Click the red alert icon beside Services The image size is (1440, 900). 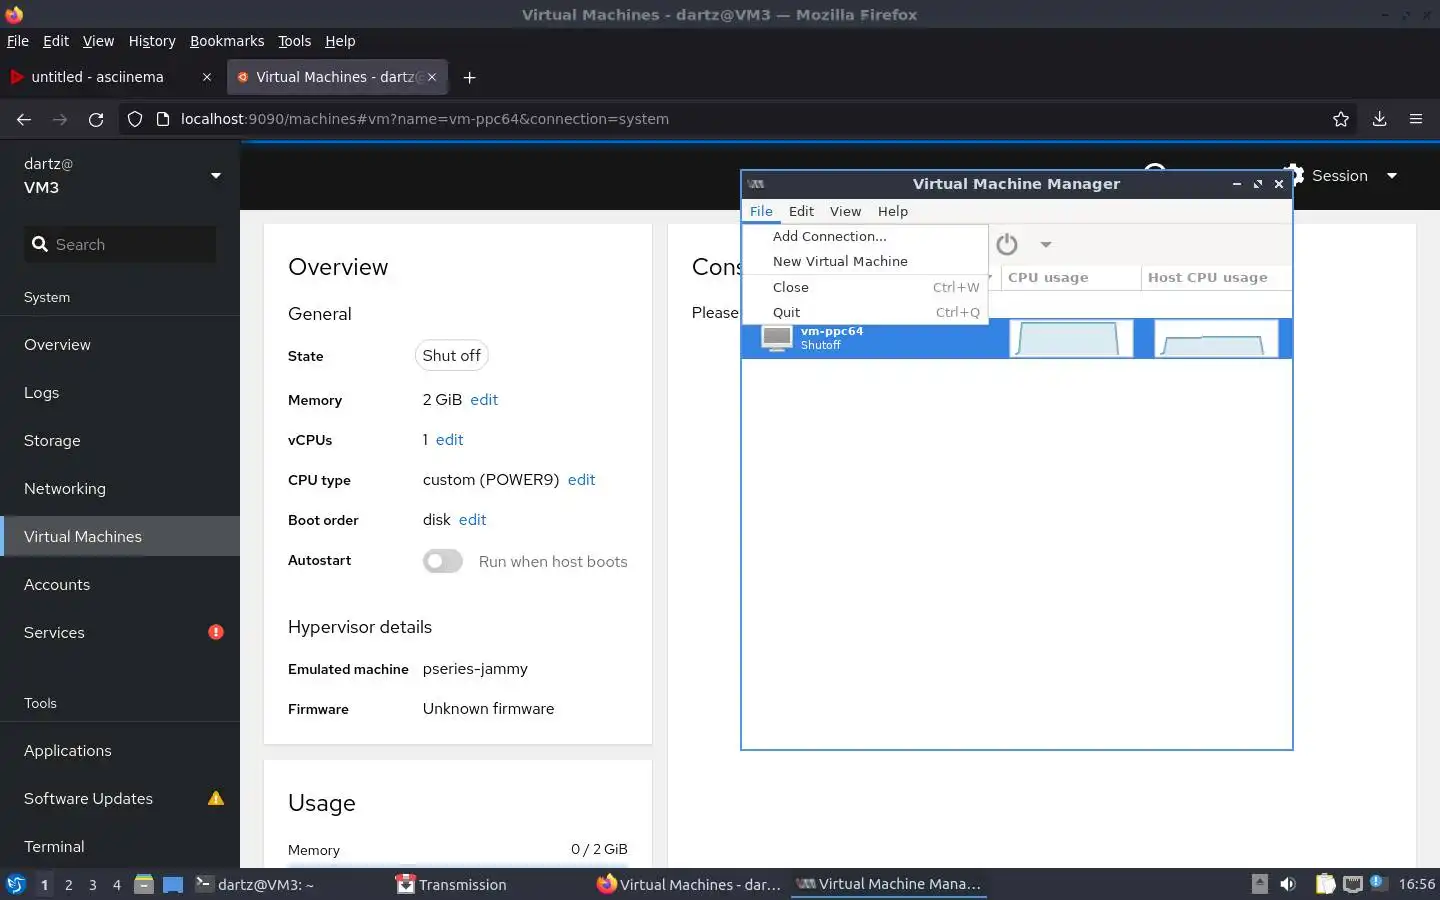pos(216,632)
